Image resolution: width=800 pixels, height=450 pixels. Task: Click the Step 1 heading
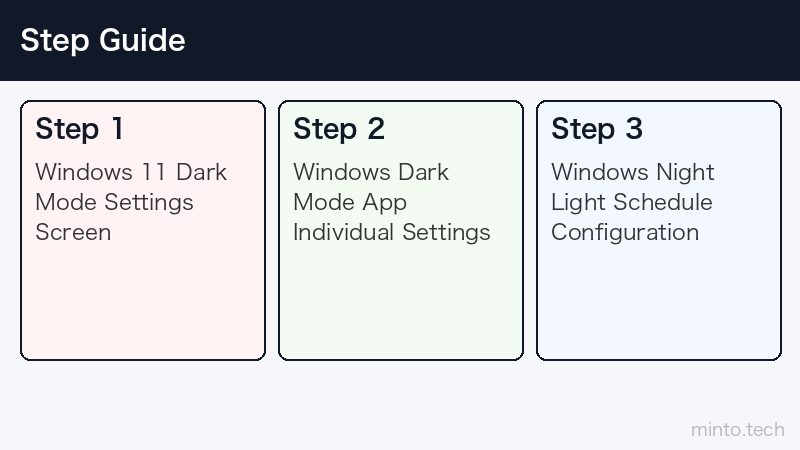pos(79,129)
